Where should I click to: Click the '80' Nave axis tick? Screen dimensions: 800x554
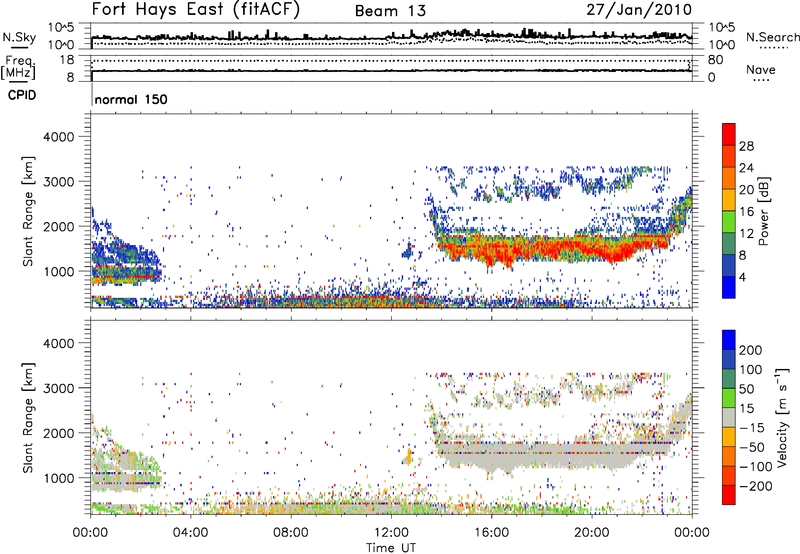tap(715, 60)
